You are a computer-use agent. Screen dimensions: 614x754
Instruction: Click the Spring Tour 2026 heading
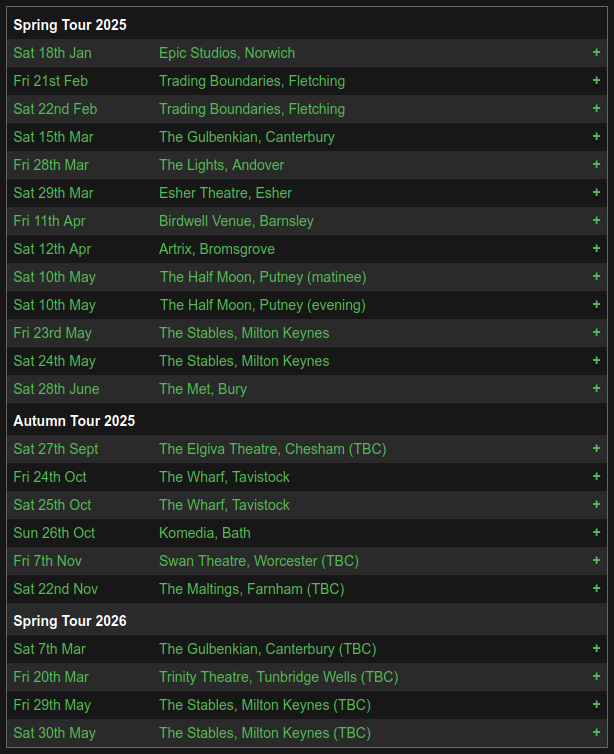(70, 621)
